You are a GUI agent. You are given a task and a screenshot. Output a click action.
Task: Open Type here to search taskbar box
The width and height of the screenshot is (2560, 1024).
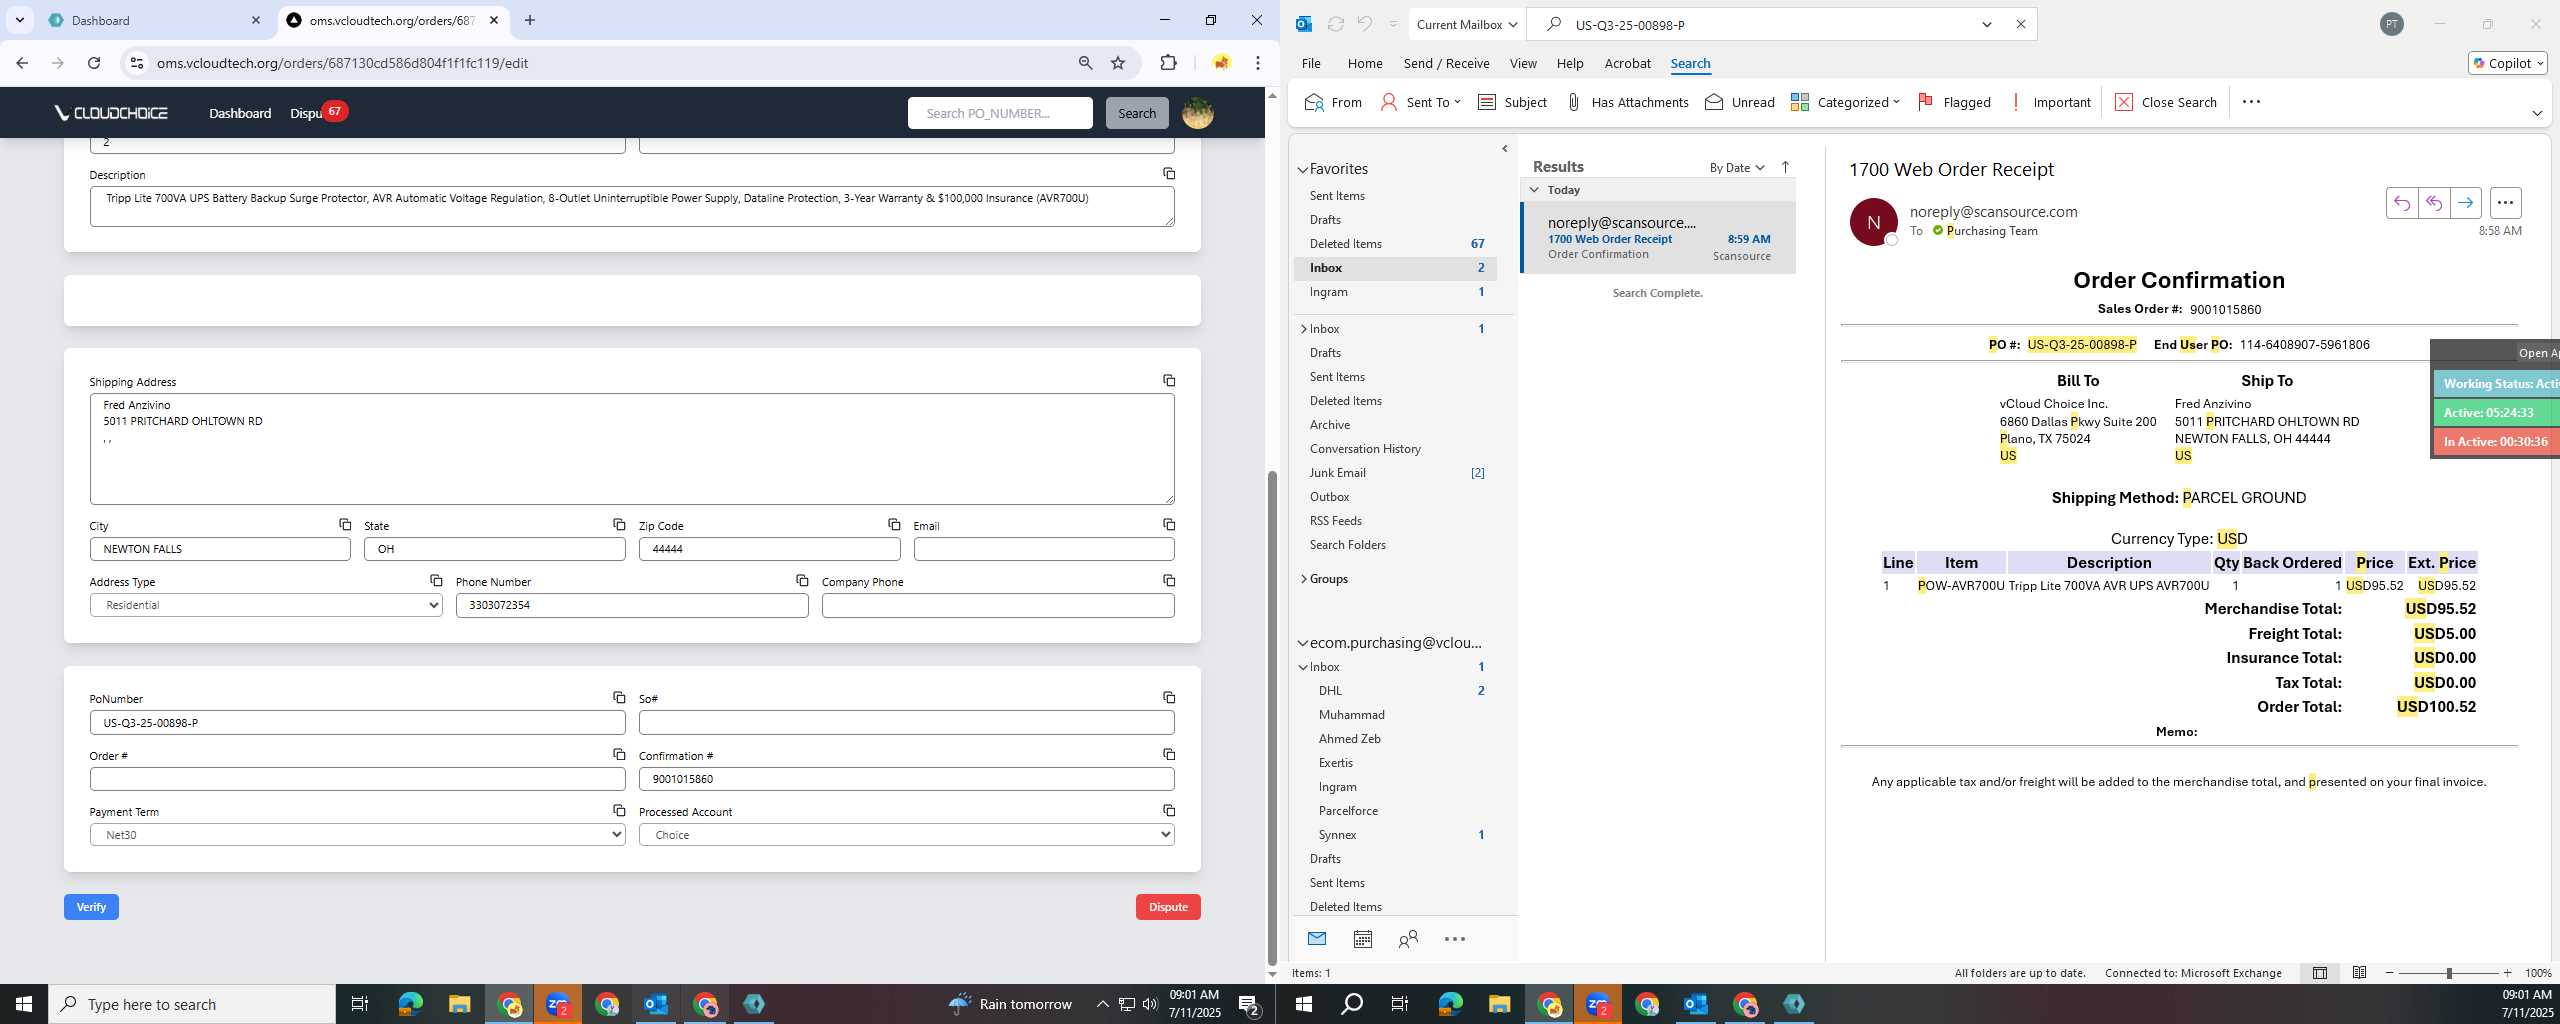192,1004
